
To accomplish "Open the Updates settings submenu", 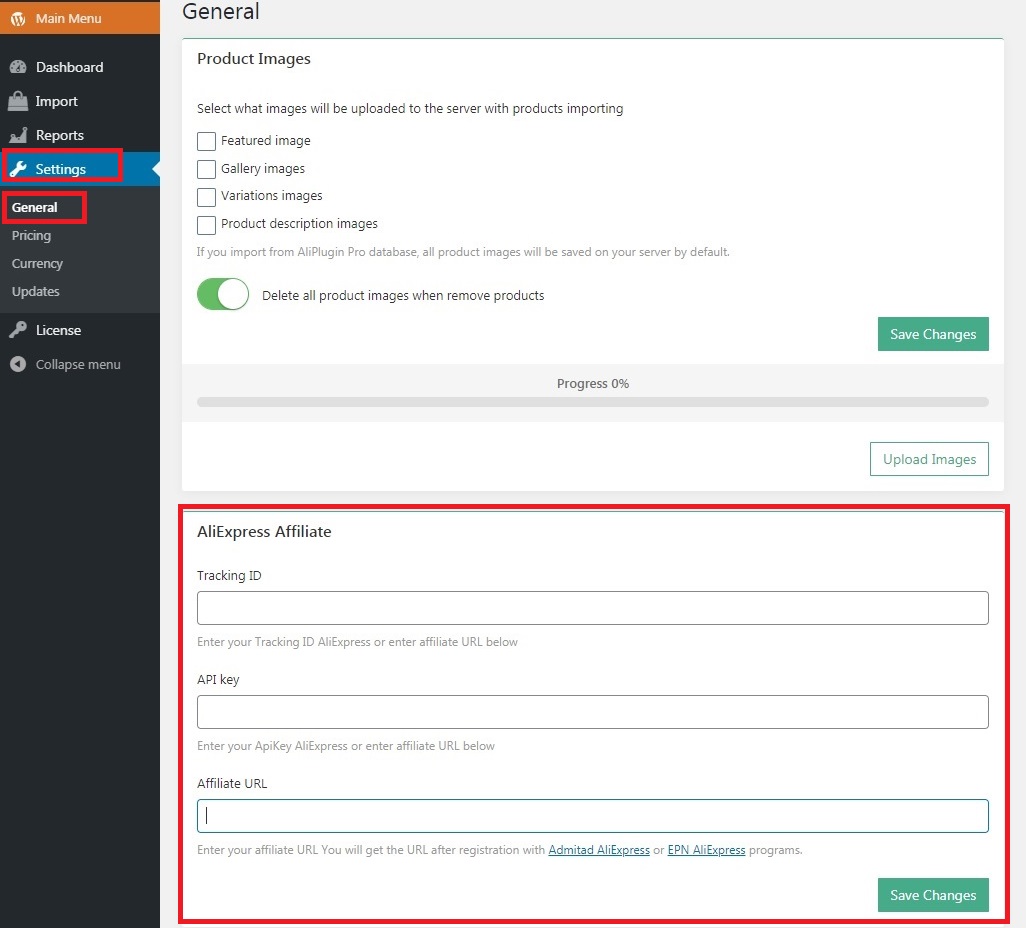I will click(35, 291).
